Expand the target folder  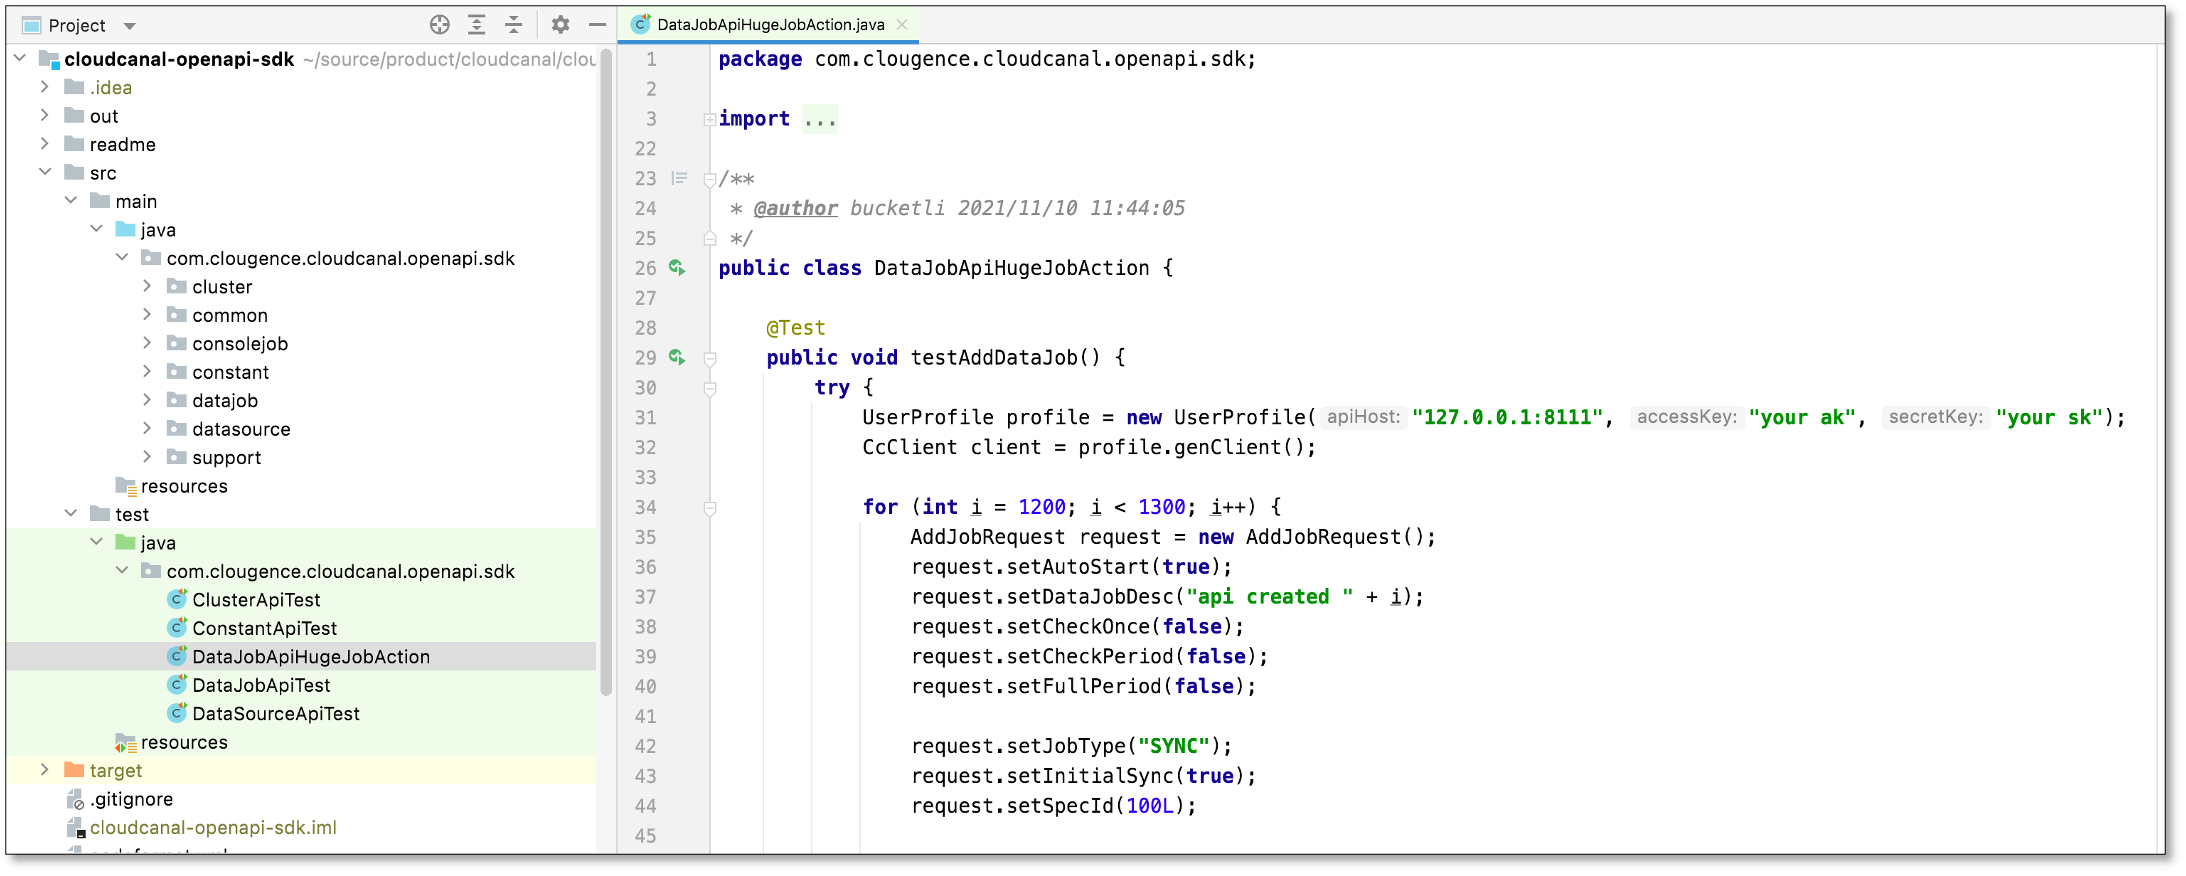[x=45, y=770]
